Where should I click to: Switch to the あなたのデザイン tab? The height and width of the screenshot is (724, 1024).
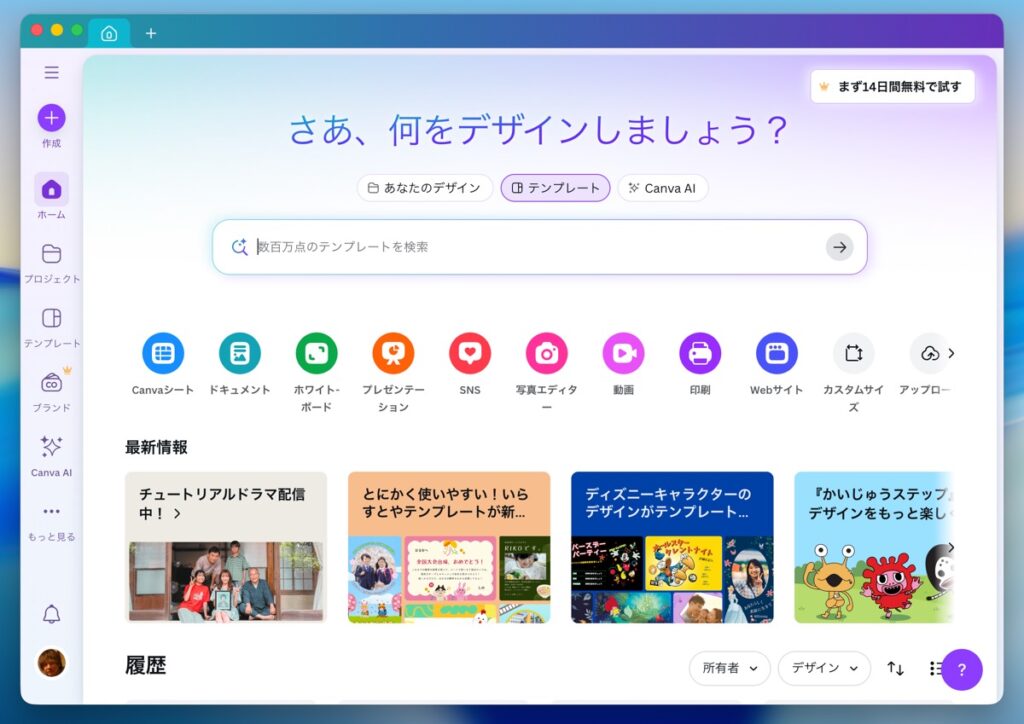pyautogui.click(x=424, y=188)
